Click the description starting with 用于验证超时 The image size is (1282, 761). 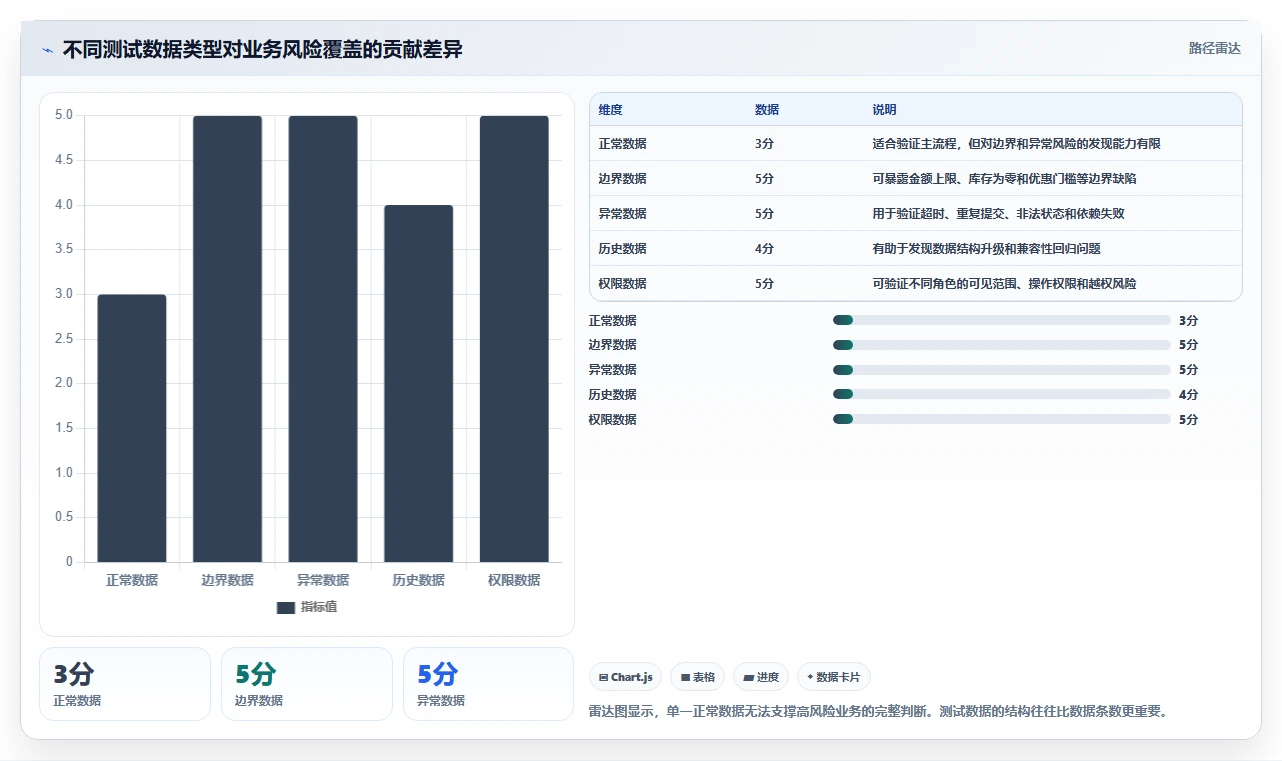tap(998, 214)
